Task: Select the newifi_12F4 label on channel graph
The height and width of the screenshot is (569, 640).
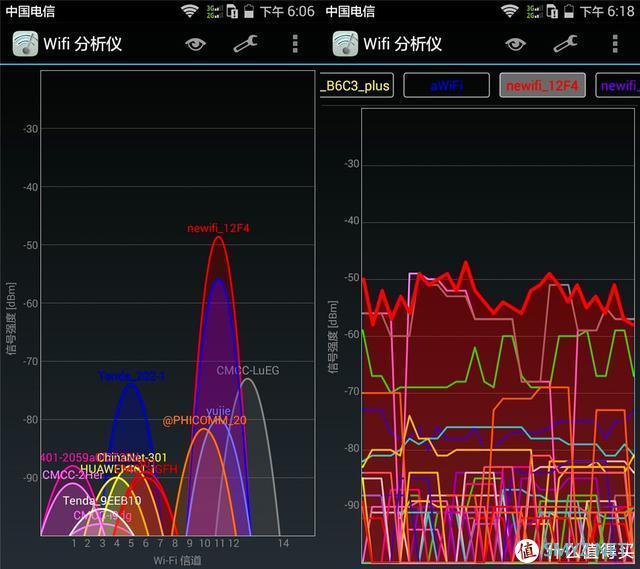Action: click(218, 228)
